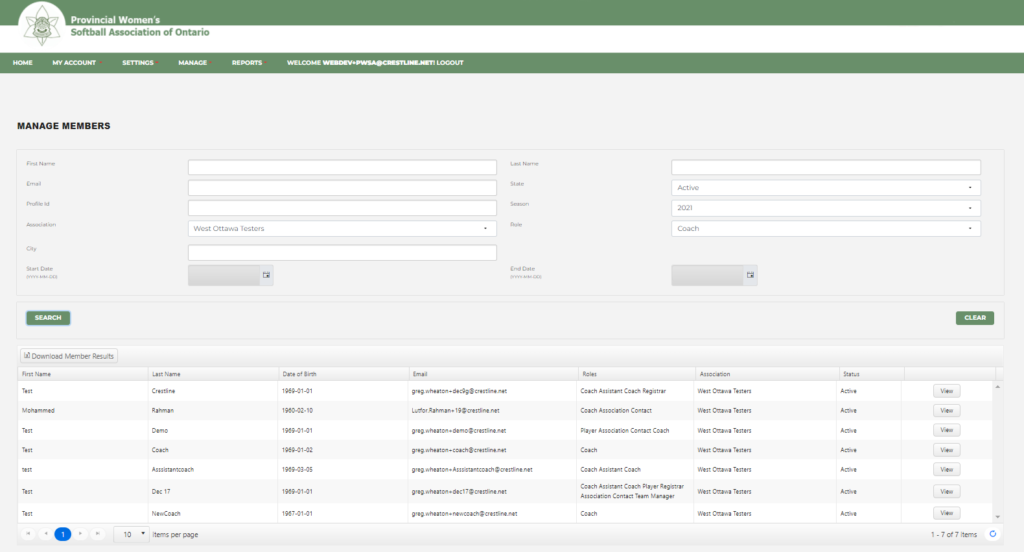1024x552 pixels.
Task: Jump to the last results page
Action: 97,535
